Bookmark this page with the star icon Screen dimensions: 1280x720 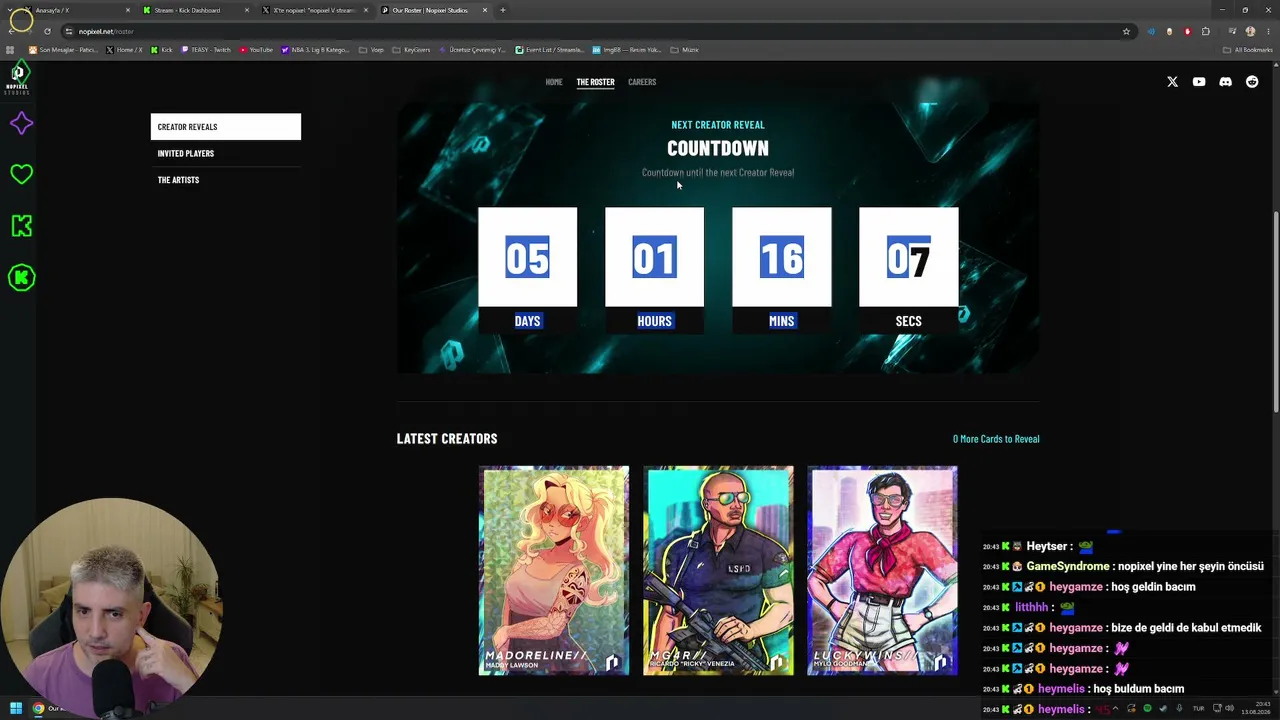coord(1126,31)
